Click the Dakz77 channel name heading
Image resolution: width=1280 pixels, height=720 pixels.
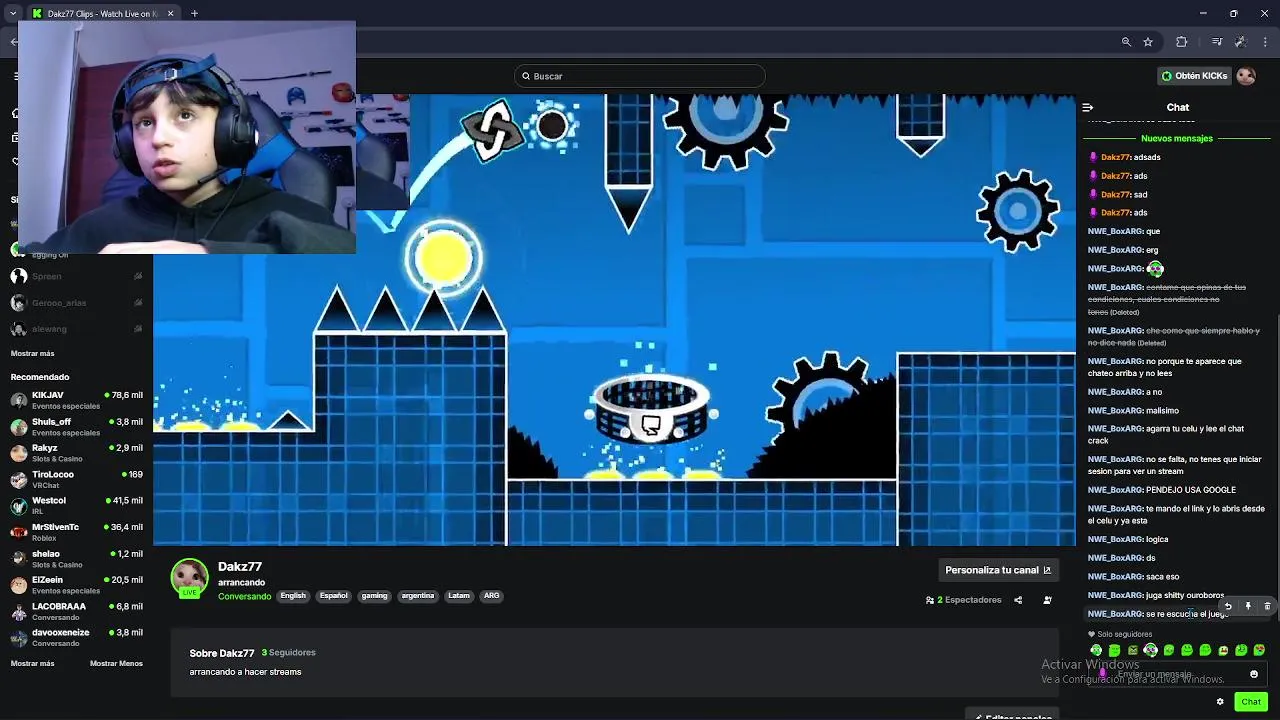[240, 567]
